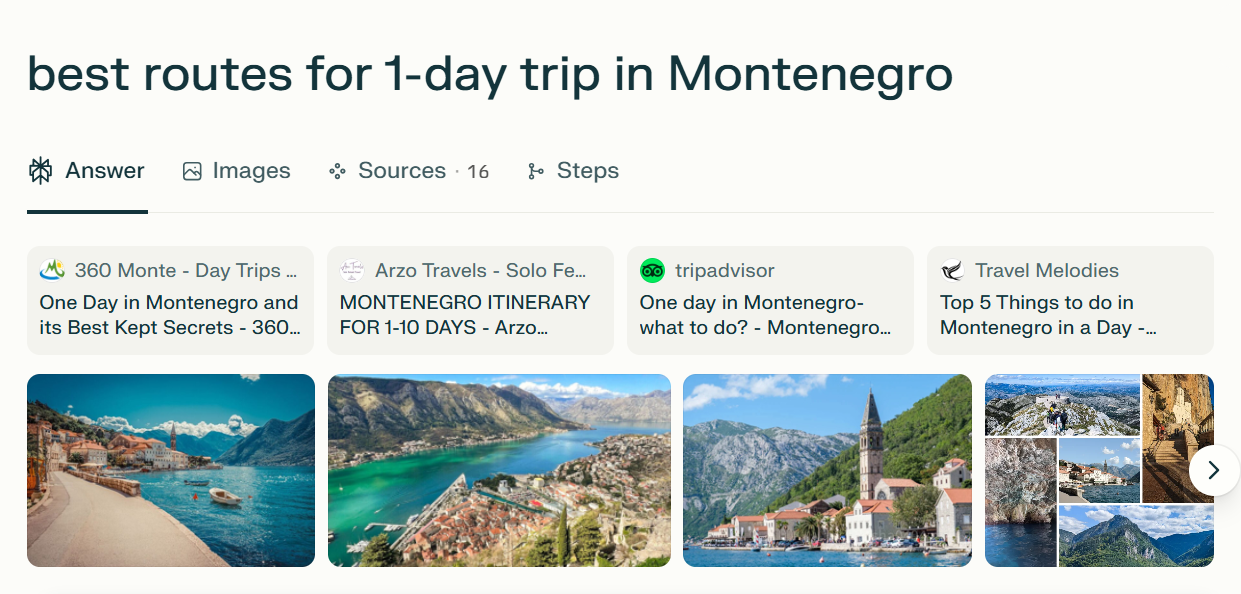This screenshot has width=1241, height=594.
Task: Open tripadvisor "One day in Montenegro" source
Action: 770,314
